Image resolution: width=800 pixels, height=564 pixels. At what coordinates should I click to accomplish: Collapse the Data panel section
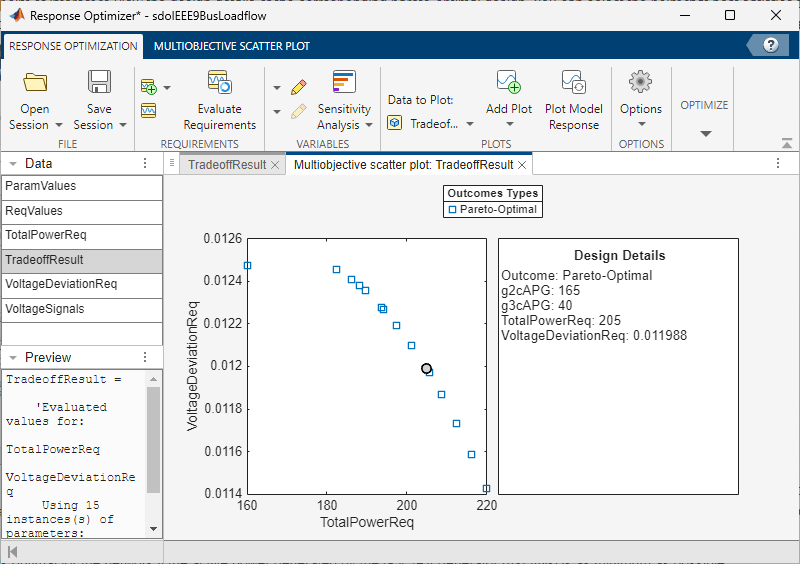(11, 164)
